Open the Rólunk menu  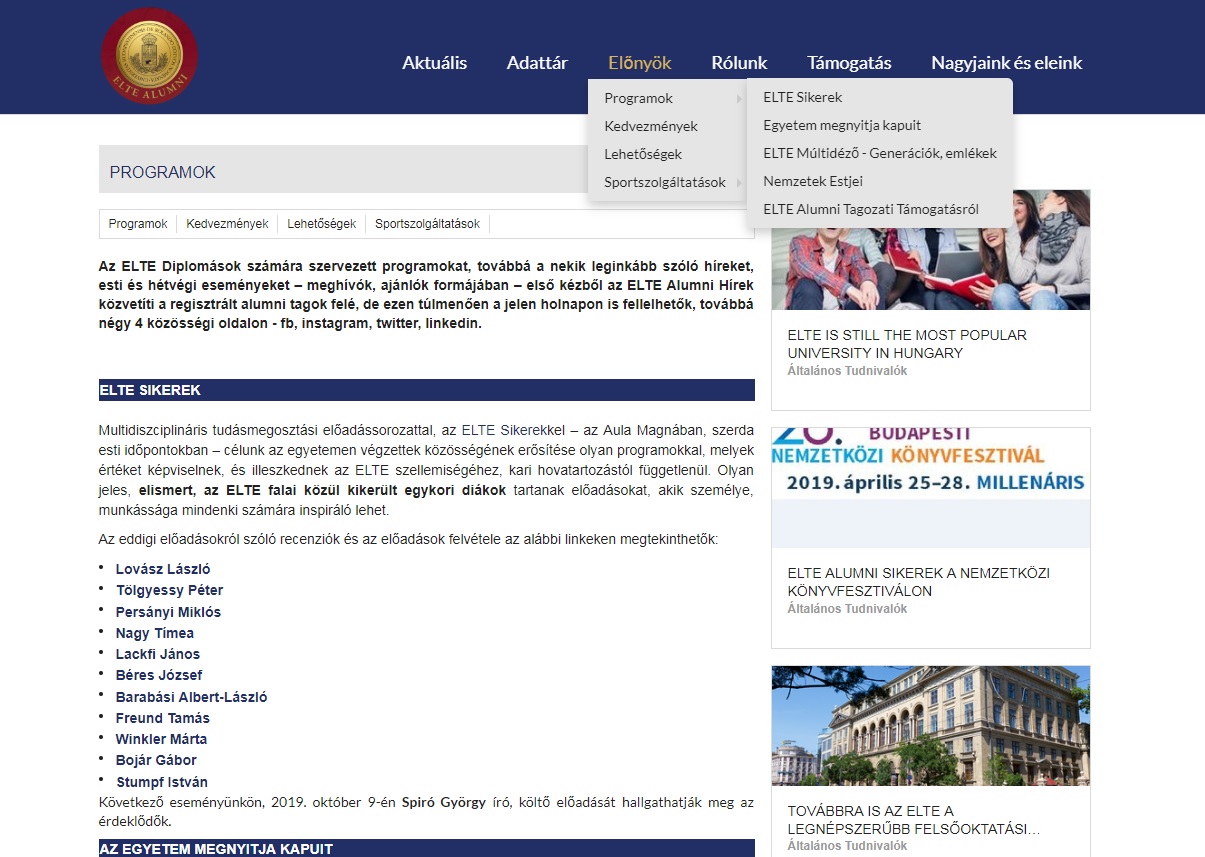tap(739, 63)
